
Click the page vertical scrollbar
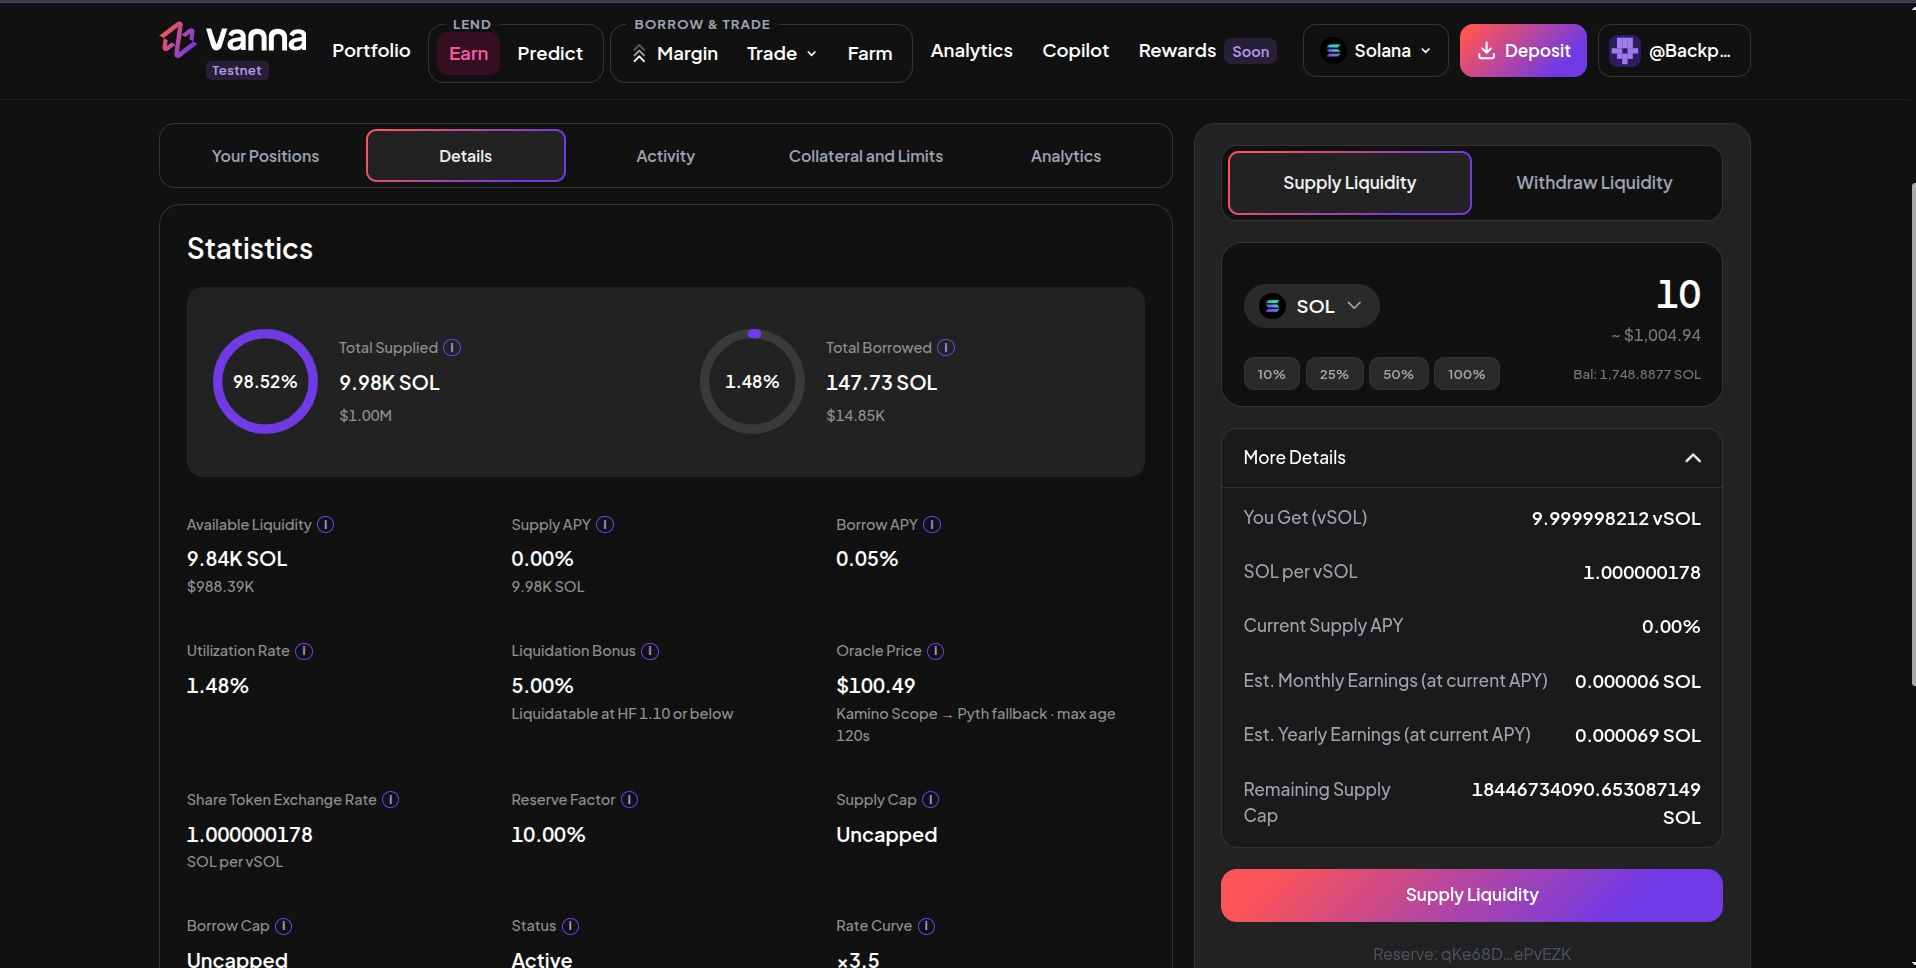pyautogui.click(x=1912, y=434)
